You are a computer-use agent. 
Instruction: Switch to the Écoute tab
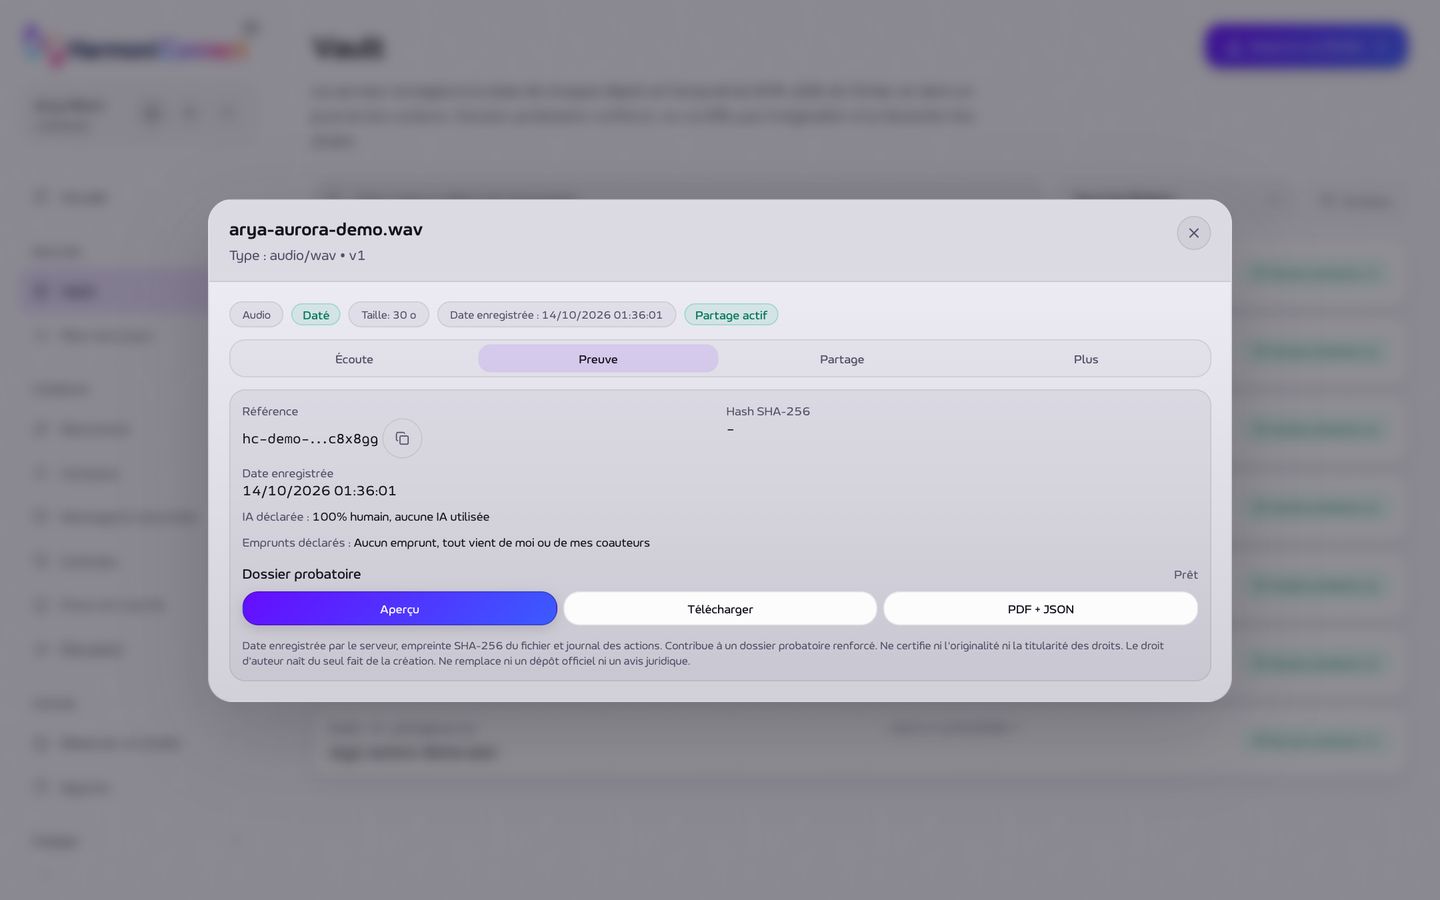(354, 359)
